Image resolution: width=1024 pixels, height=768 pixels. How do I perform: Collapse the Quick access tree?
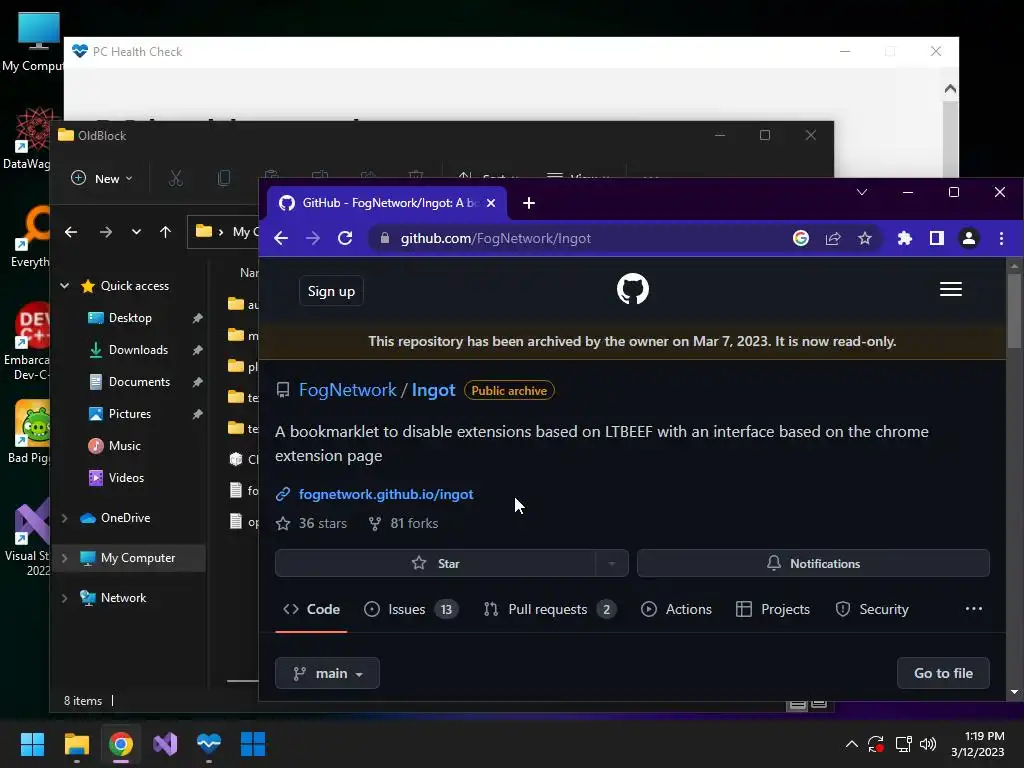pyautogui.click(x=65, y=285)
